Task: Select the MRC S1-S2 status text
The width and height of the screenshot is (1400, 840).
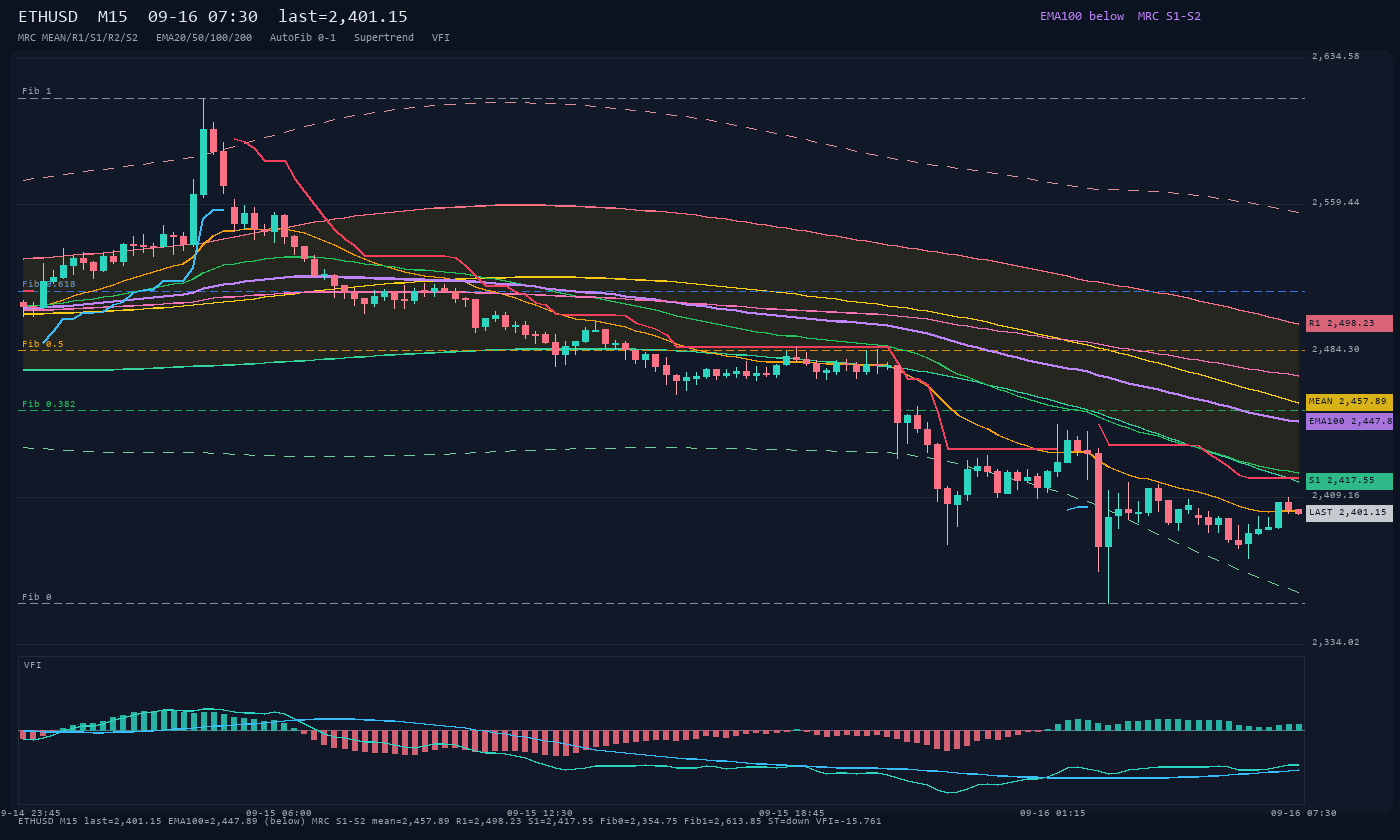Action: [1169, 16]
